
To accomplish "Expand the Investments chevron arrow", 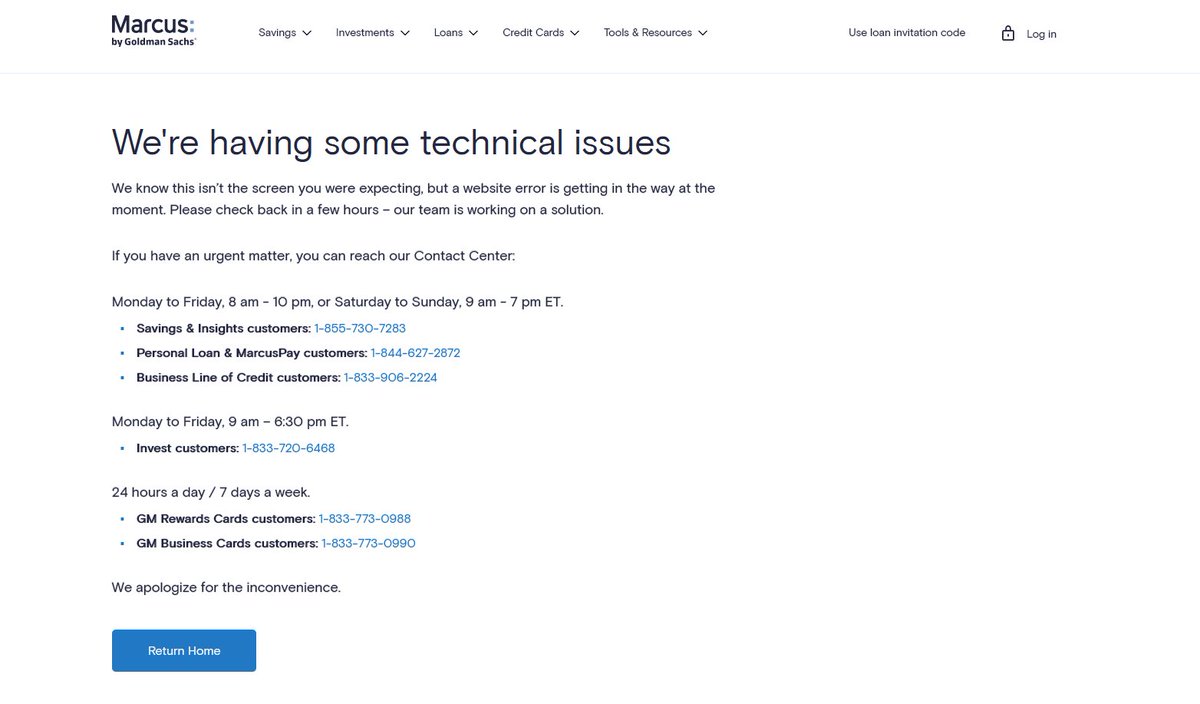I will [405, 33].
